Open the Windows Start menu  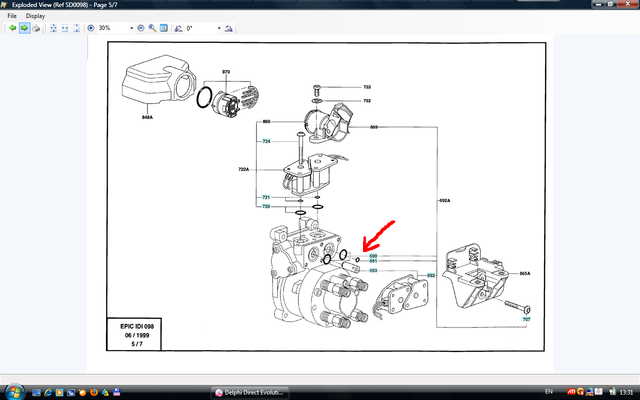pyautogui.click(x=12, y=390)
